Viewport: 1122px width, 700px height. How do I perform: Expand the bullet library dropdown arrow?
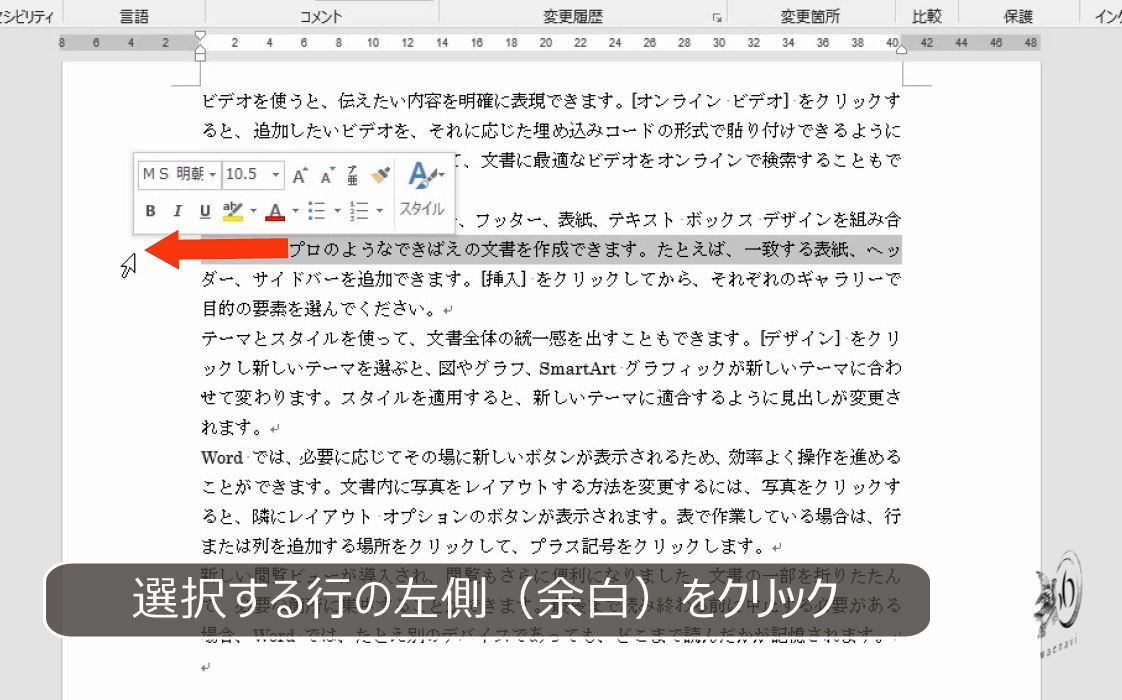pos(337,210)
